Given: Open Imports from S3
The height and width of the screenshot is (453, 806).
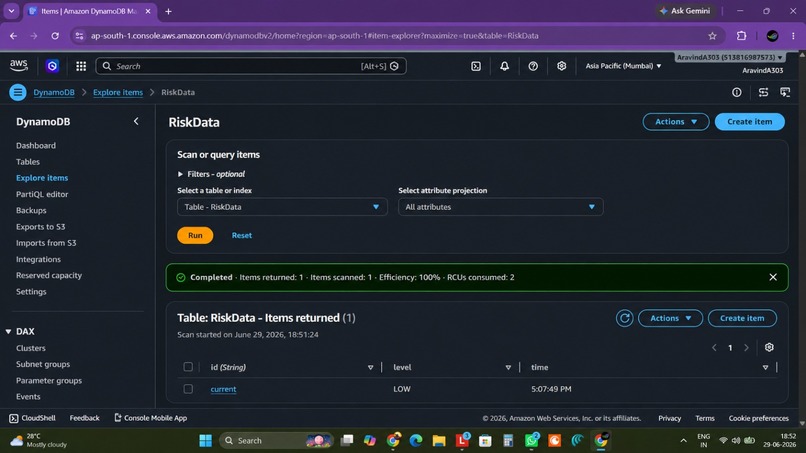Looking at the screenshot, I should pos(46,243).
